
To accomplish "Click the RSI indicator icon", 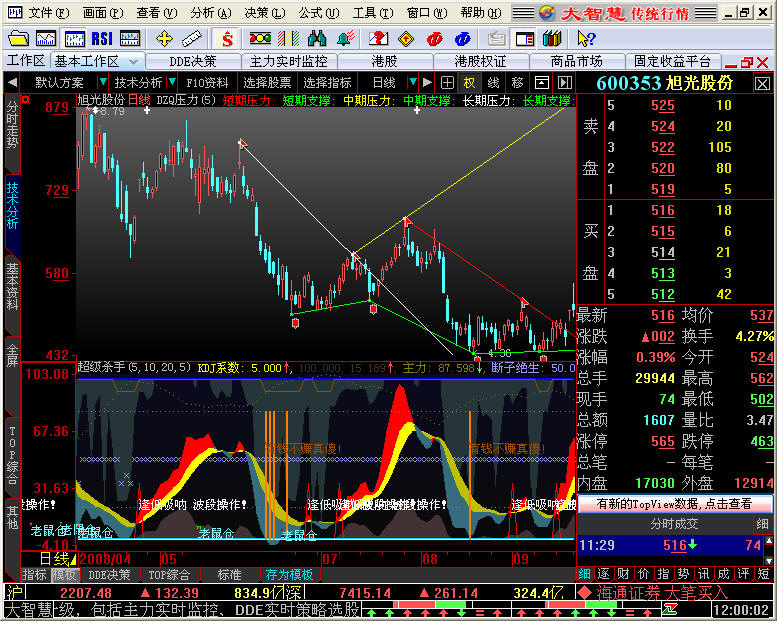I will pos(102,38).
